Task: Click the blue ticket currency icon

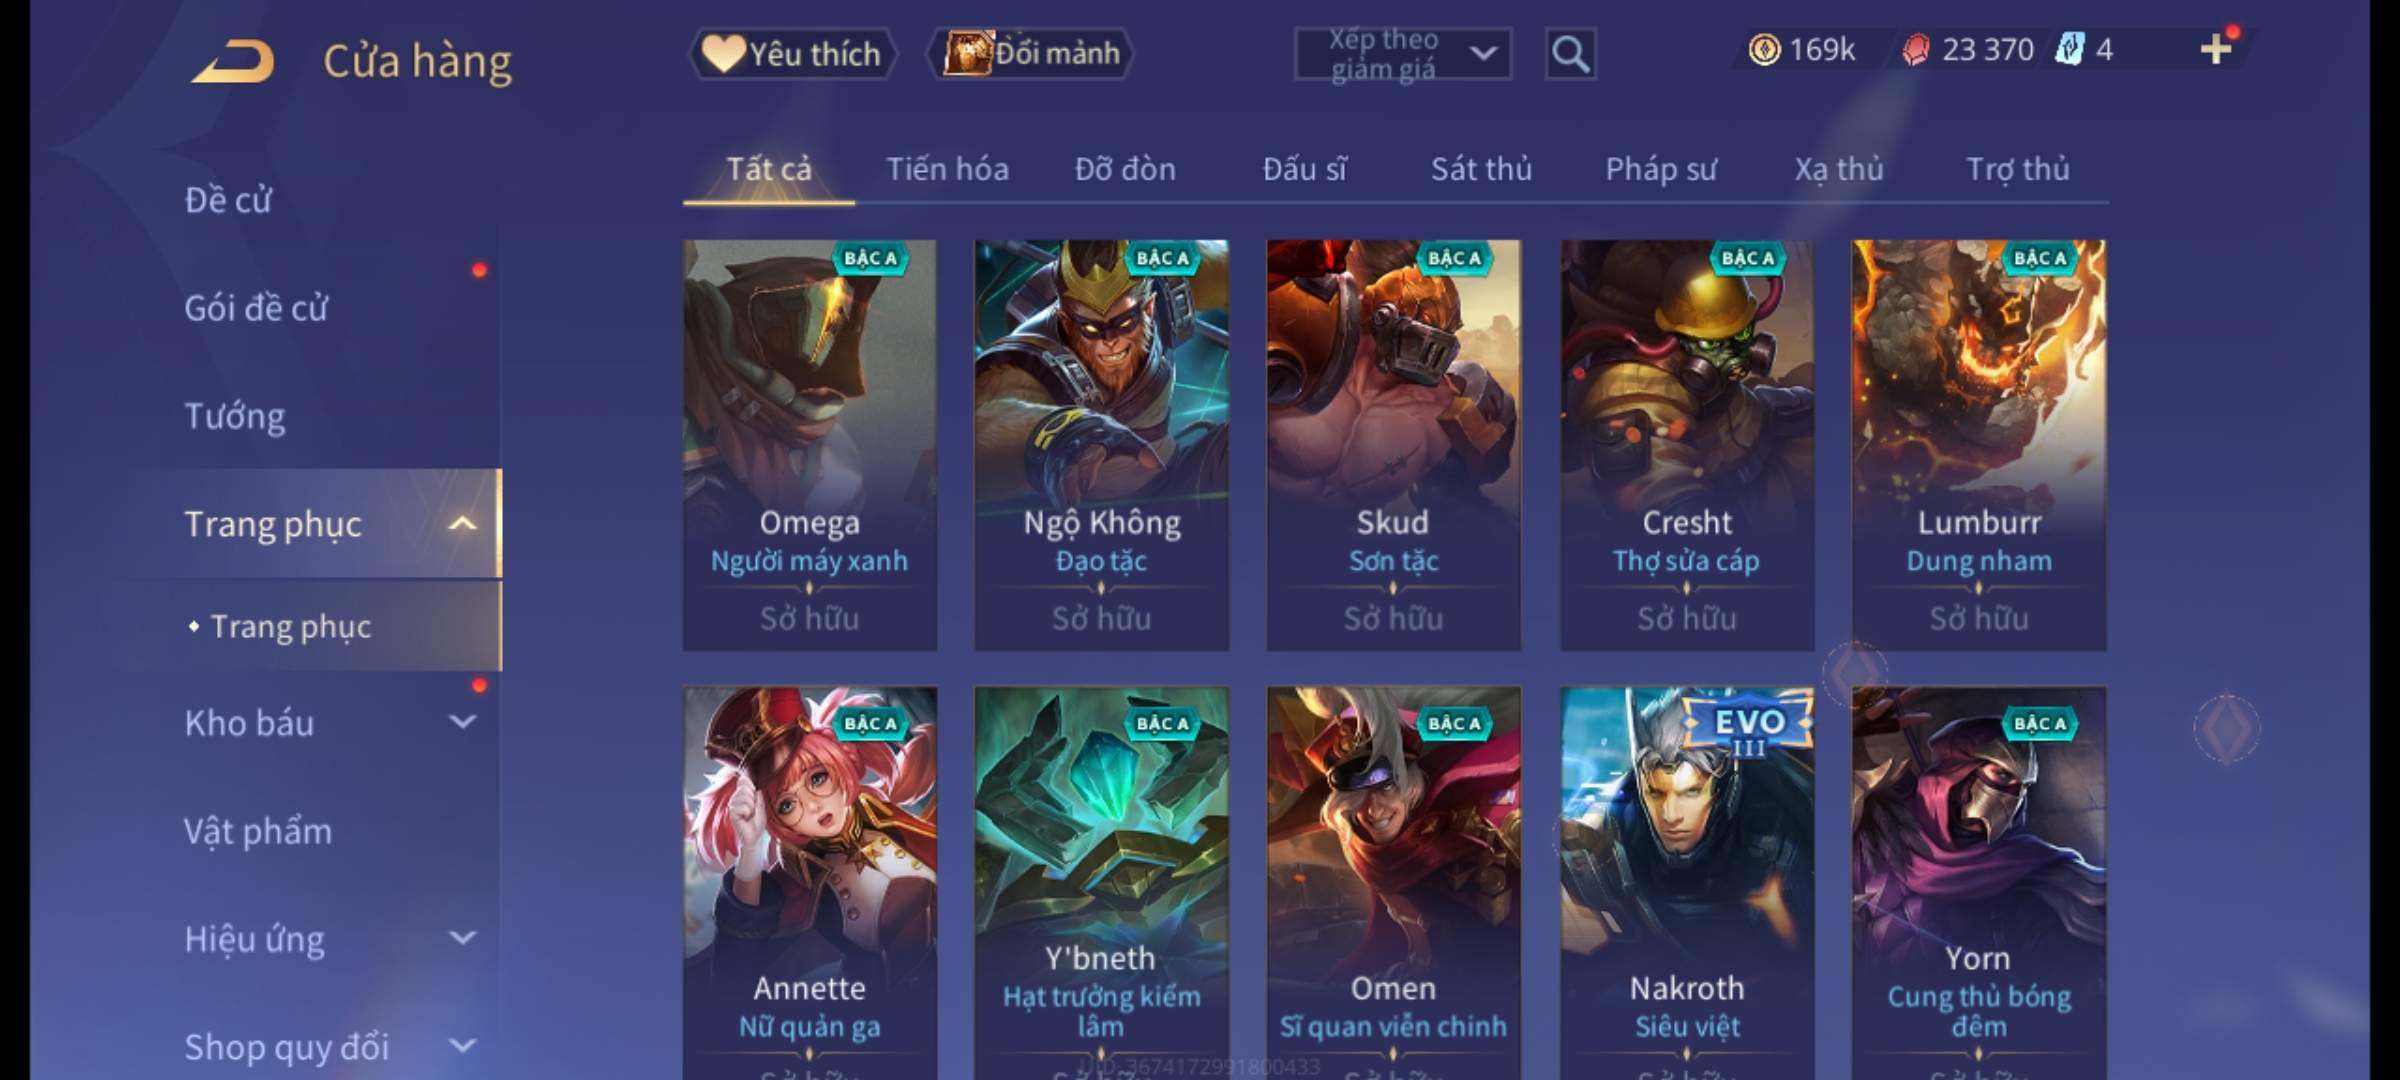Action: [2068, 49]
